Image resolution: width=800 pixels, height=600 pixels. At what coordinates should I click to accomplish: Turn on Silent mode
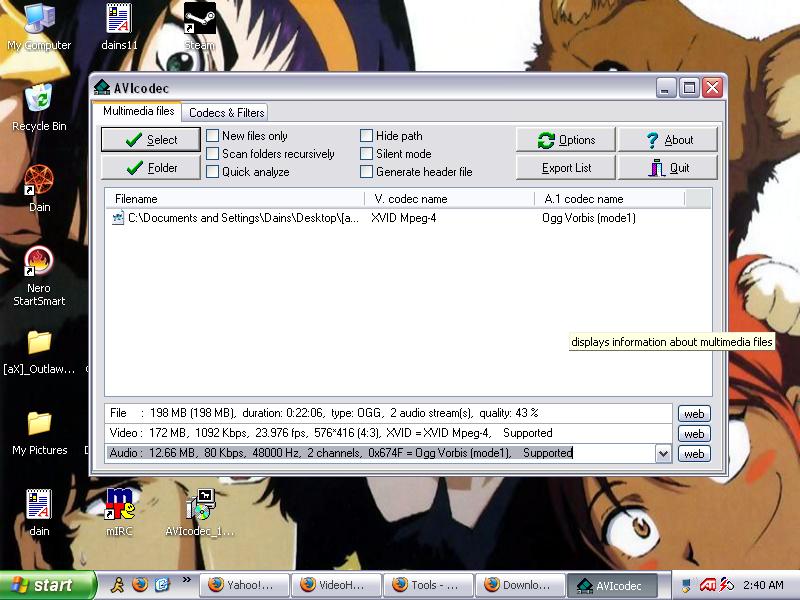pyautogui.click(x=366, y=154)
